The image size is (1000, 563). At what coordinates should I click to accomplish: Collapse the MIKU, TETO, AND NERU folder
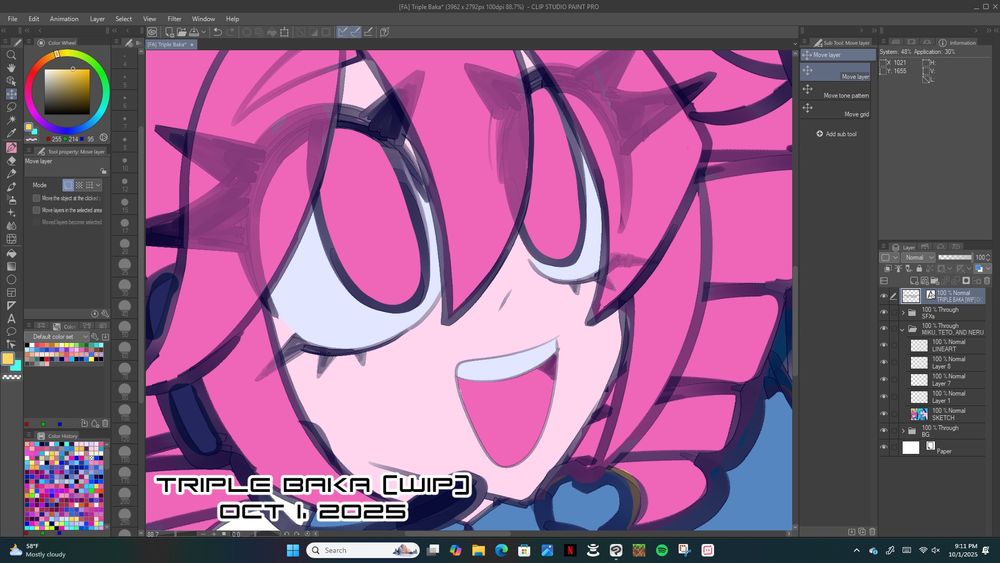tap(902, 329)
